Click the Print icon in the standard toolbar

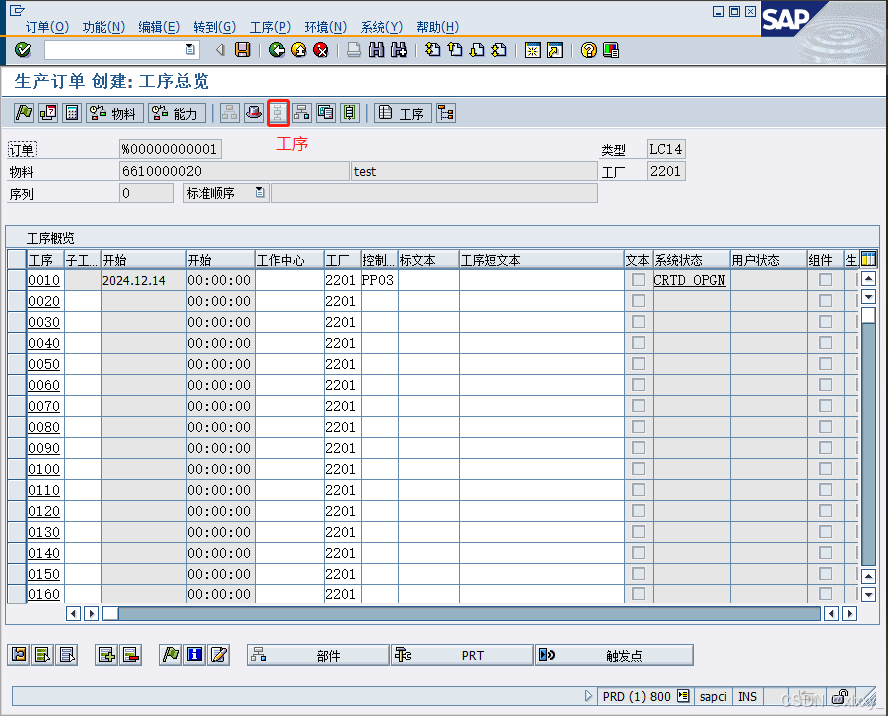[354, 50]
